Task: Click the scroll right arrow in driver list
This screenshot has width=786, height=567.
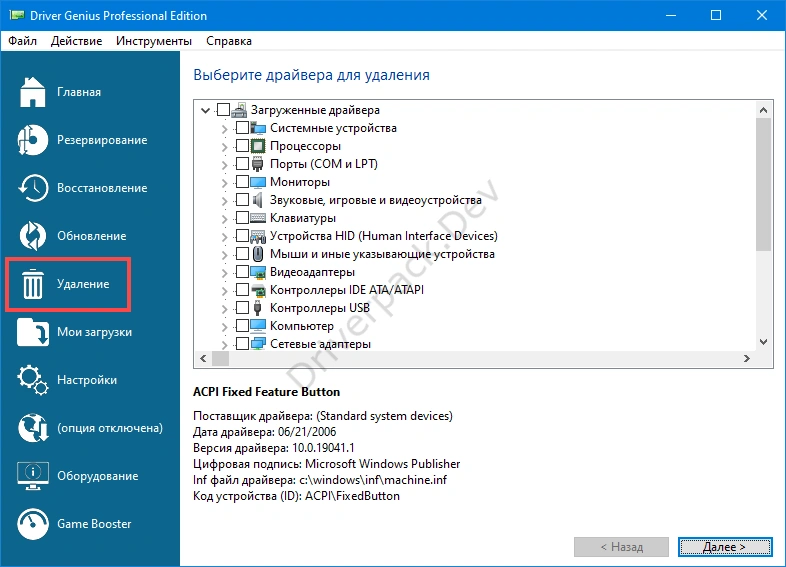Action: pyautogui.click(x=747, y=358)
